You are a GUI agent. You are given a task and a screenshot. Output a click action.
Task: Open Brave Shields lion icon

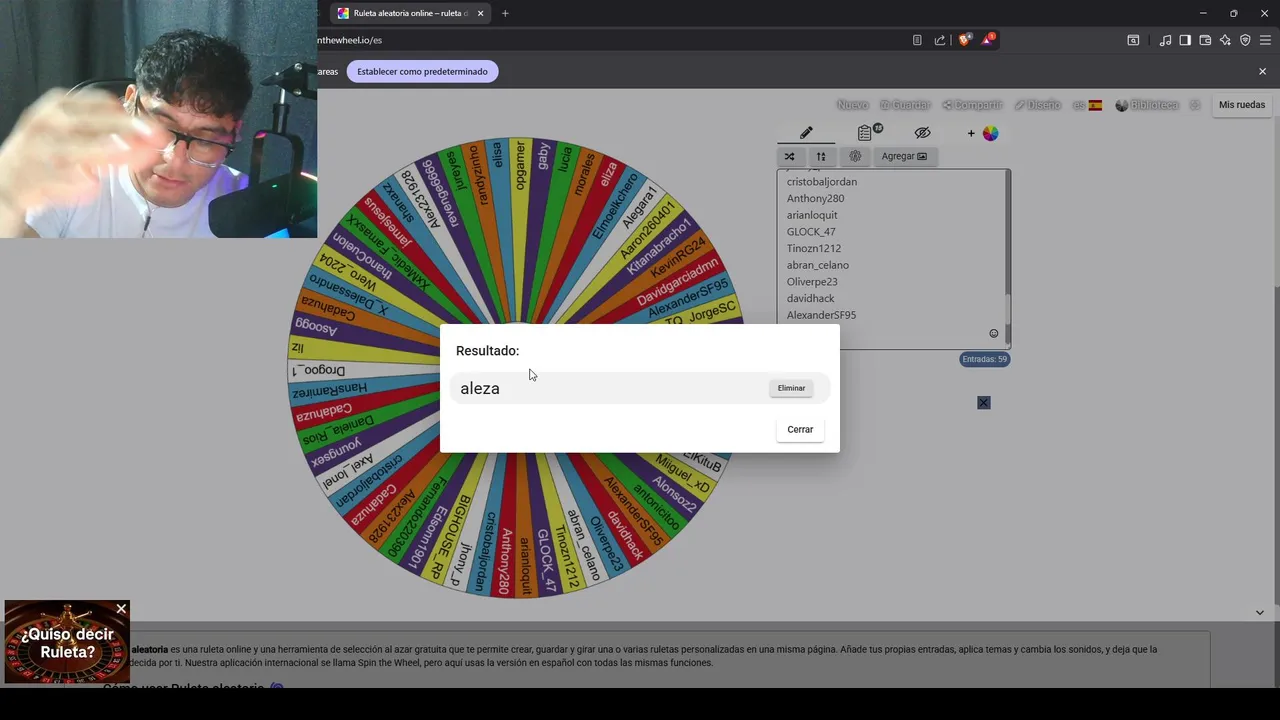tap(964, 40)
